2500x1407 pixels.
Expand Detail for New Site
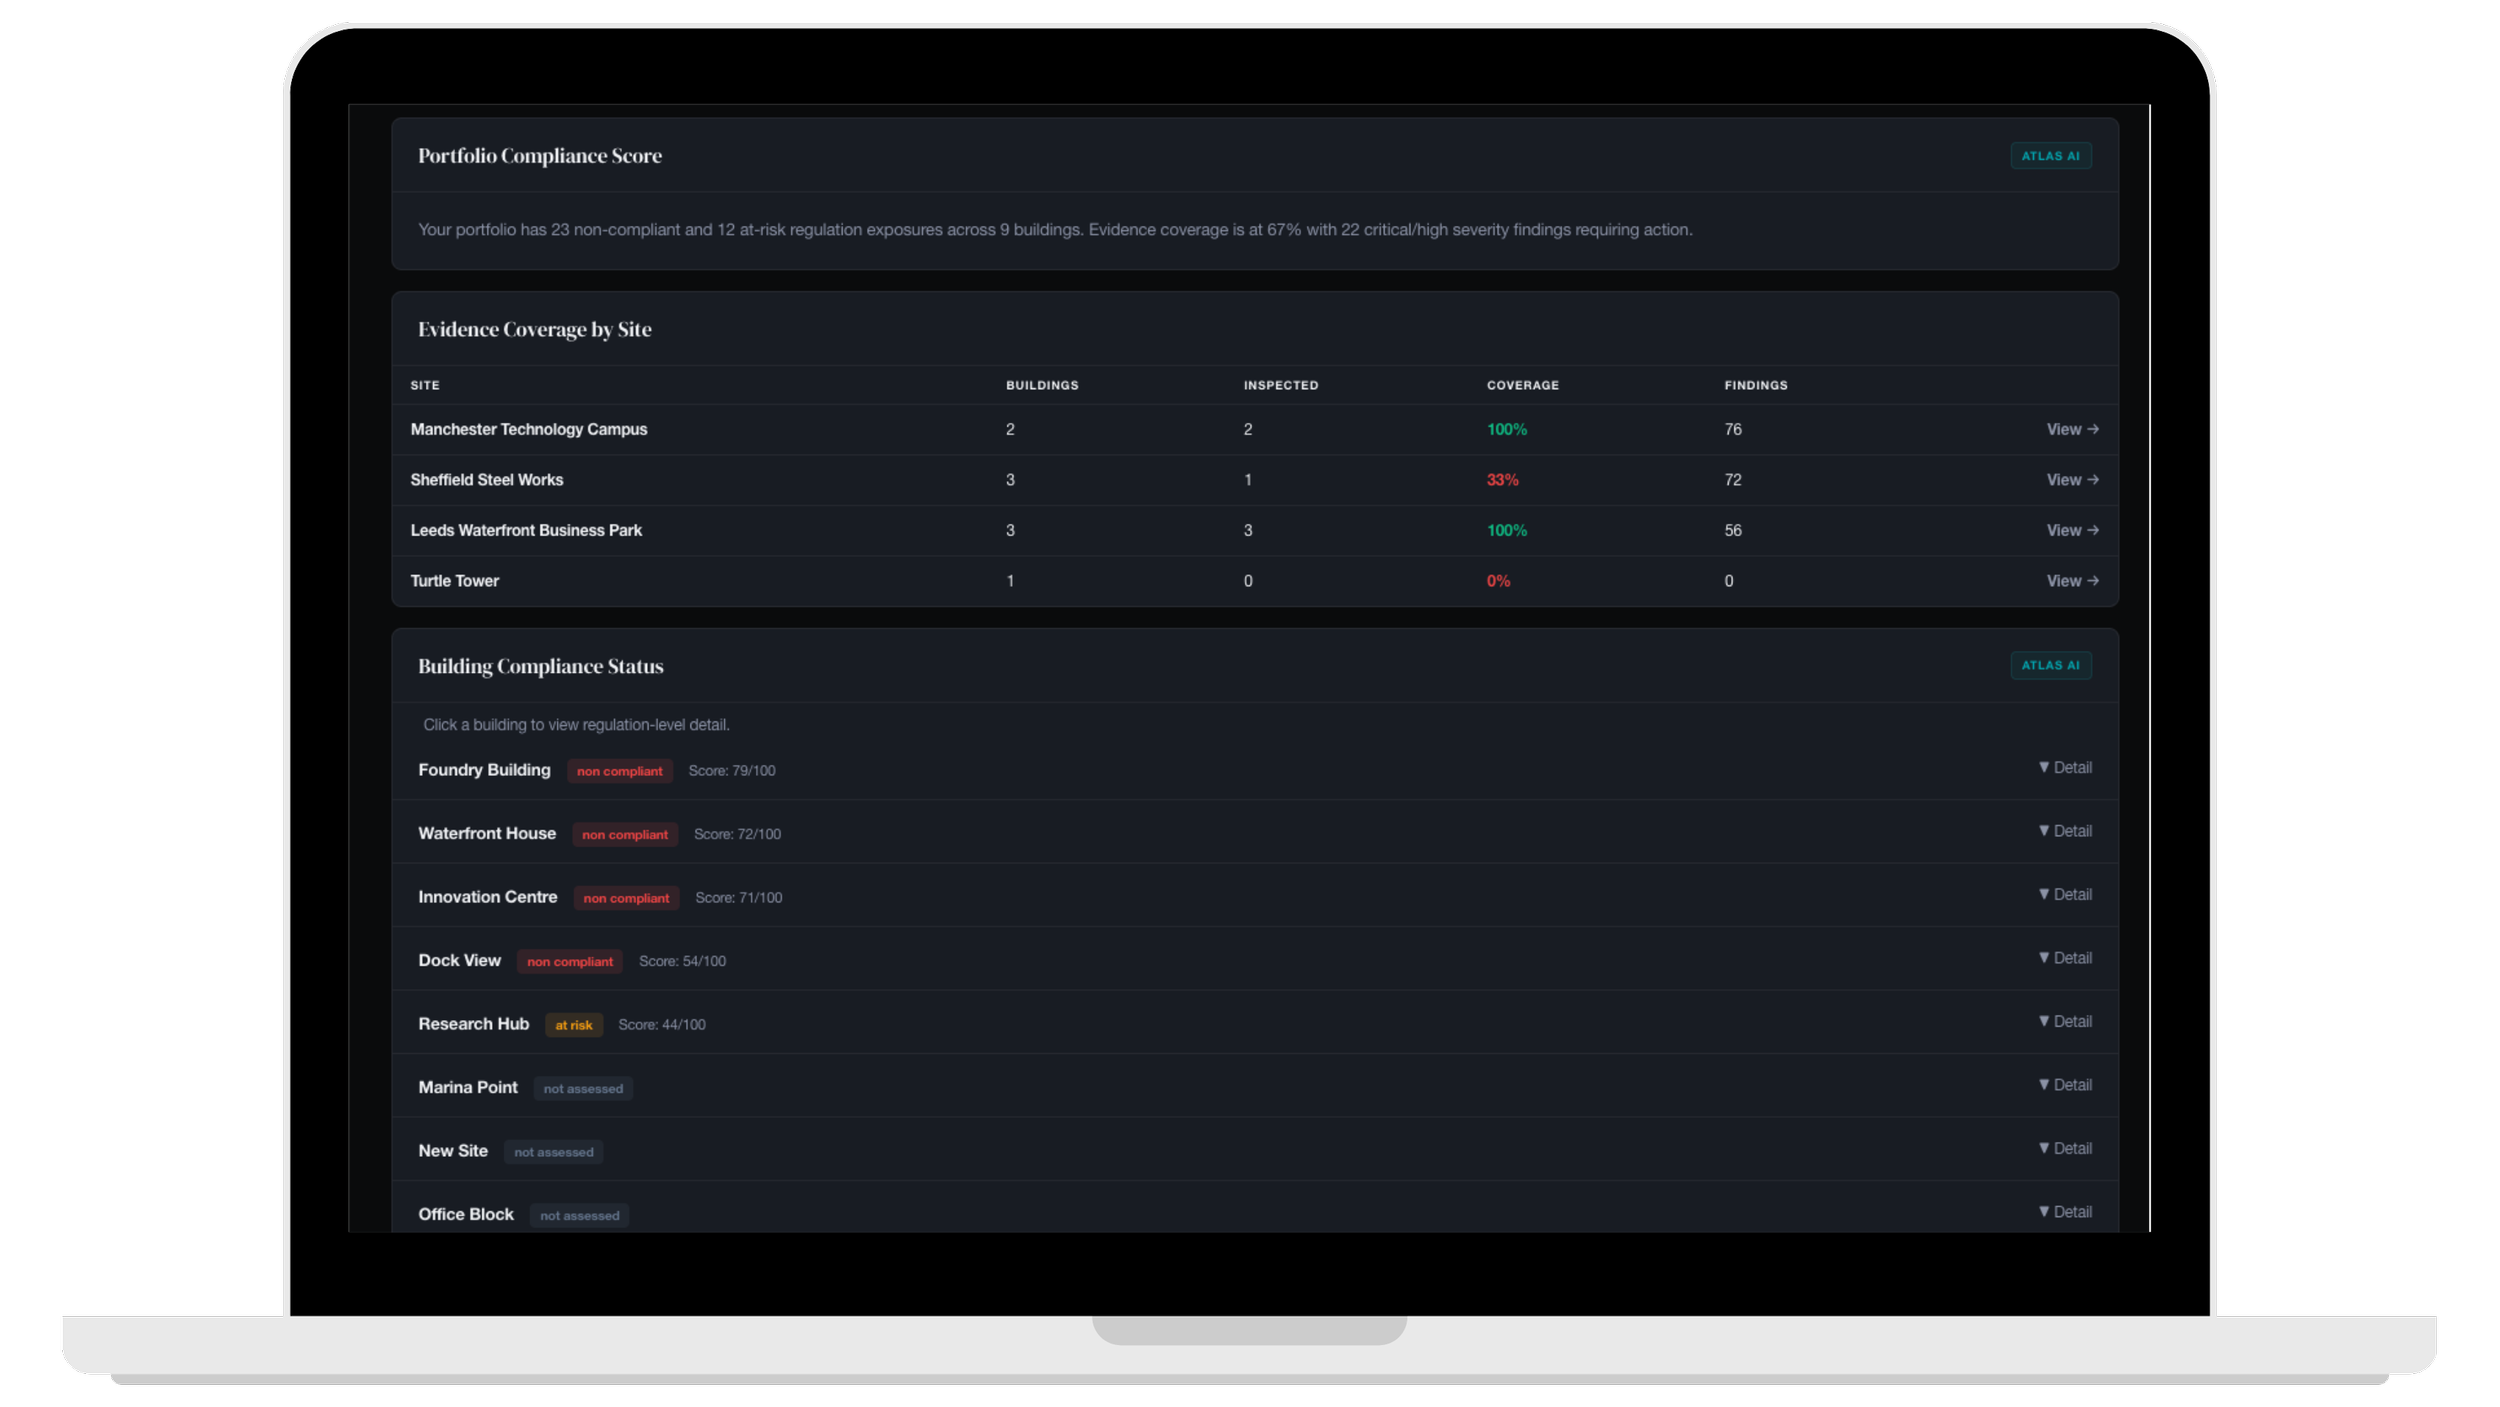[x=2064, y=1148]
